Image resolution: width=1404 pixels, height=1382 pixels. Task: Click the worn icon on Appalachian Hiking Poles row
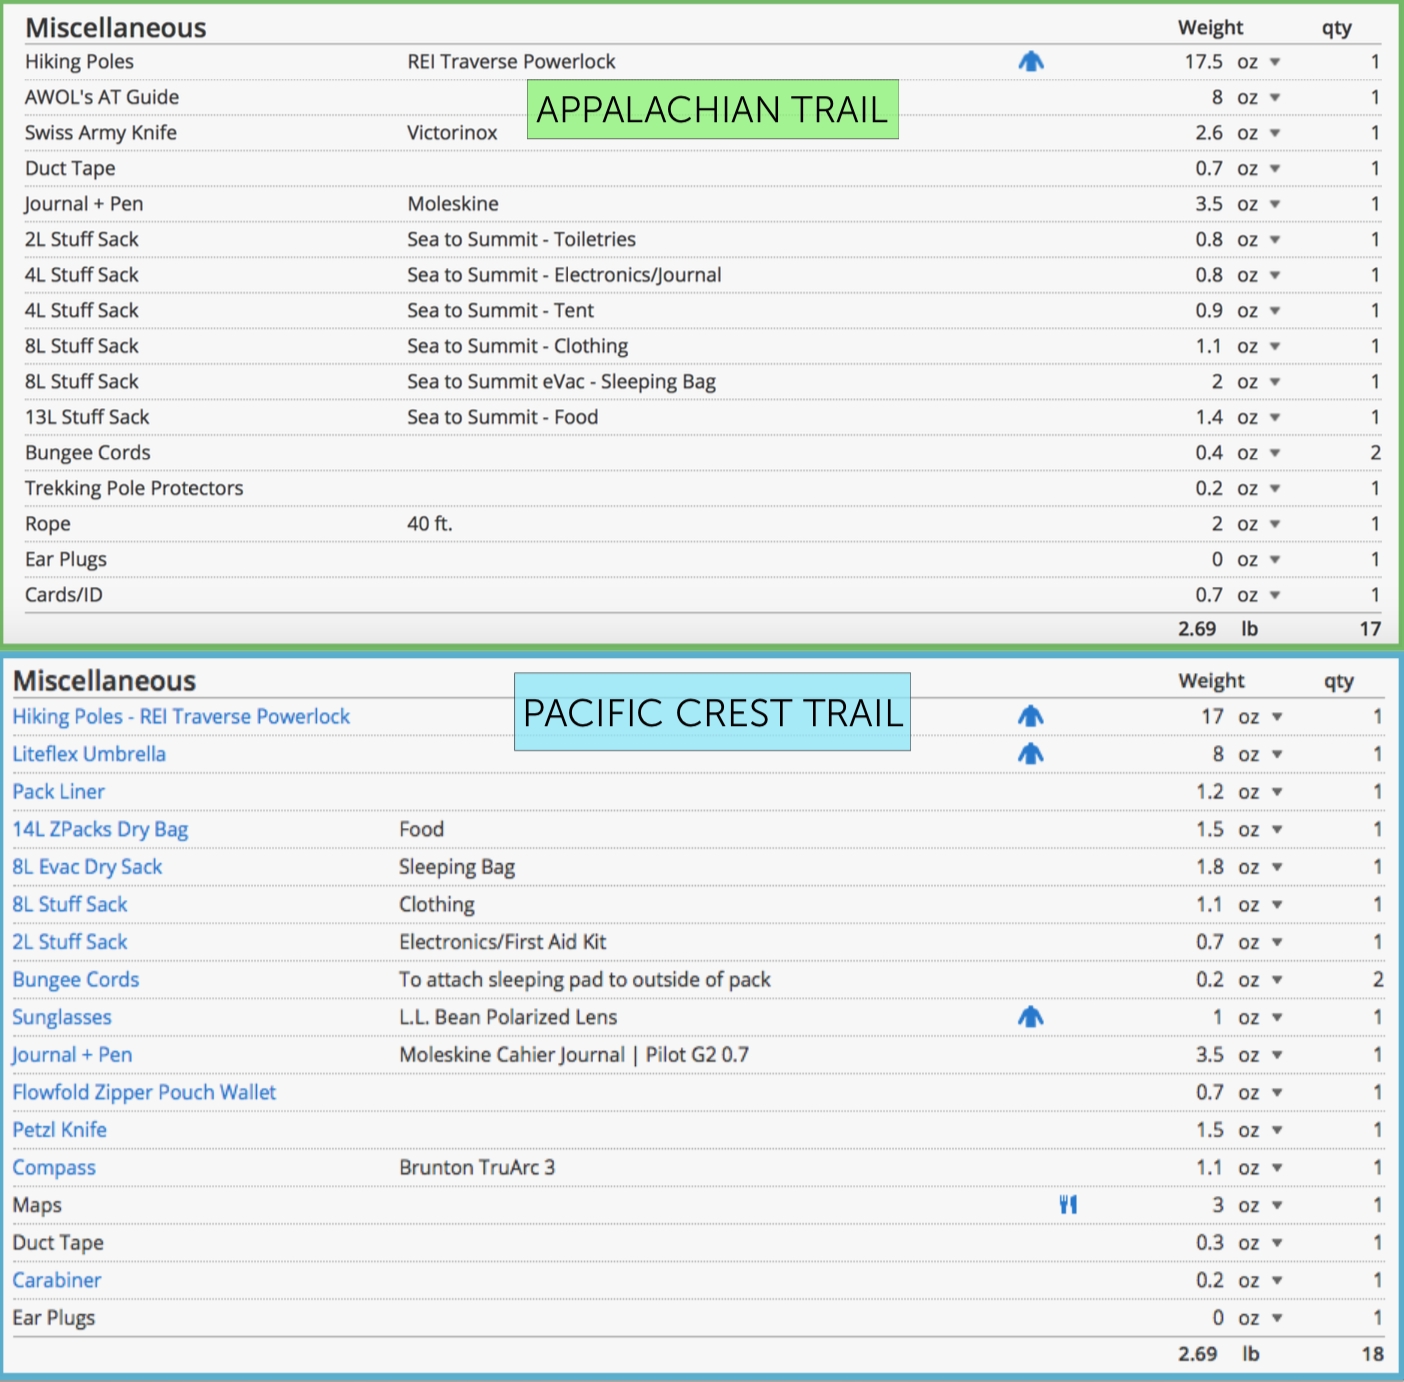coord(1031,62)
